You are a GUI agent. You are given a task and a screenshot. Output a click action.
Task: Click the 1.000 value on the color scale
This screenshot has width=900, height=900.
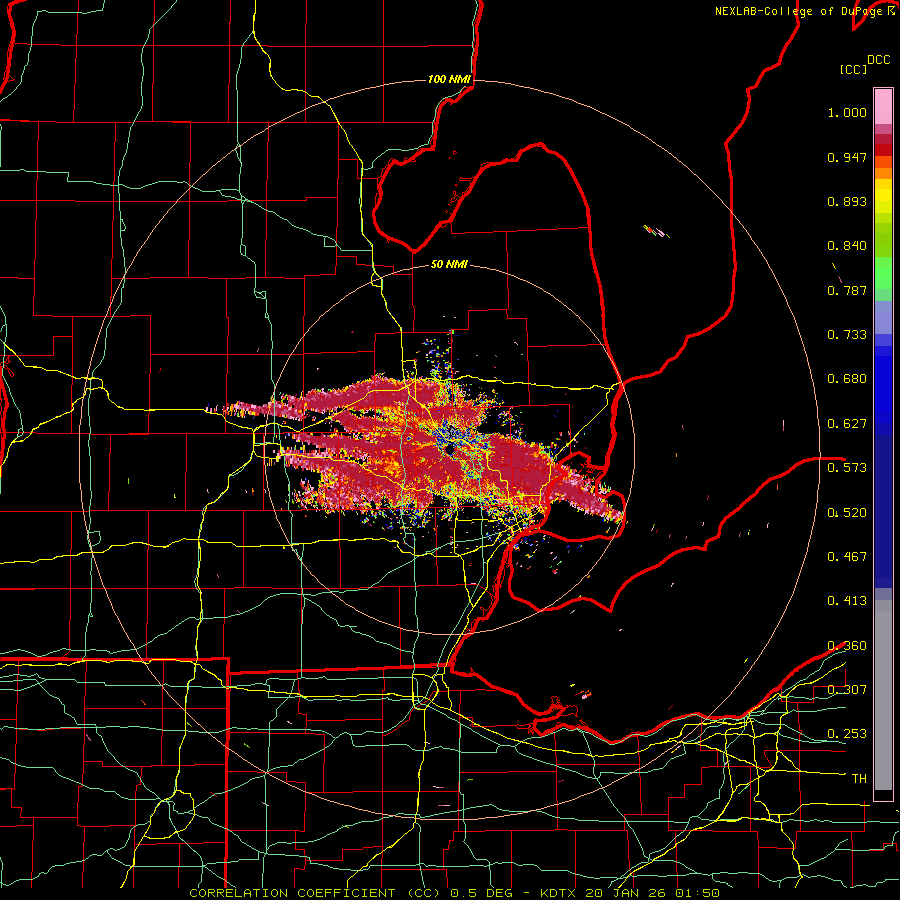847,112
